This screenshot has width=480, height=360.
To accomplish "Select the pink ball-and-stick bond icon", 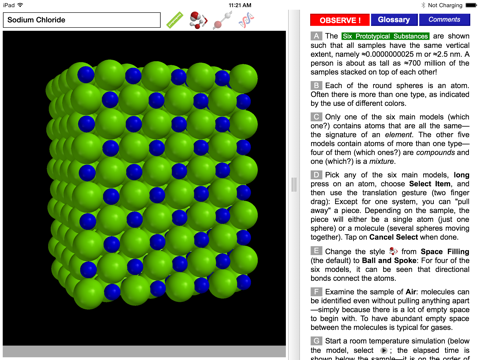I will click(x=223, y=20).
